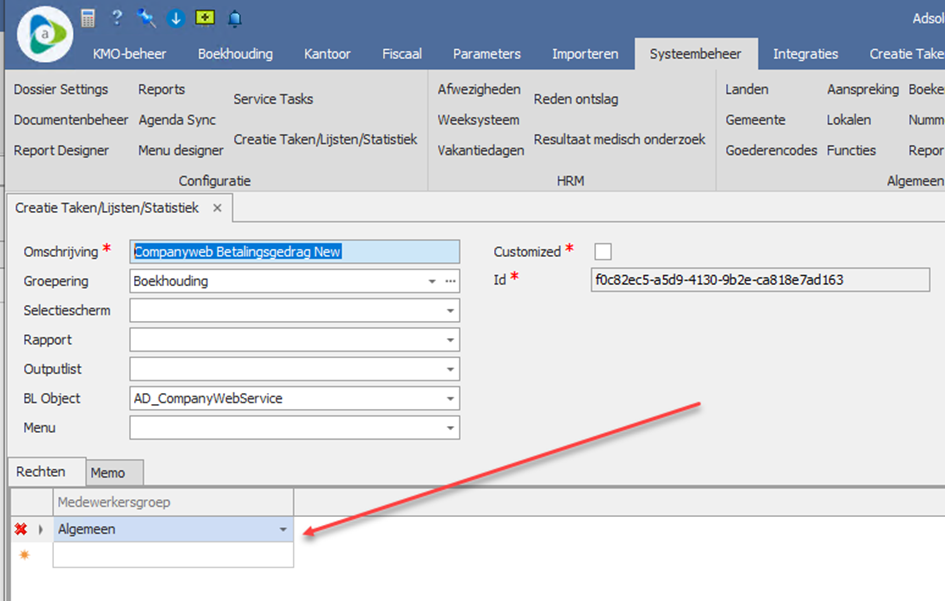Click the Adsolut application logo
The width and height of the screenshot is (945, 601).
click(45, 34)
